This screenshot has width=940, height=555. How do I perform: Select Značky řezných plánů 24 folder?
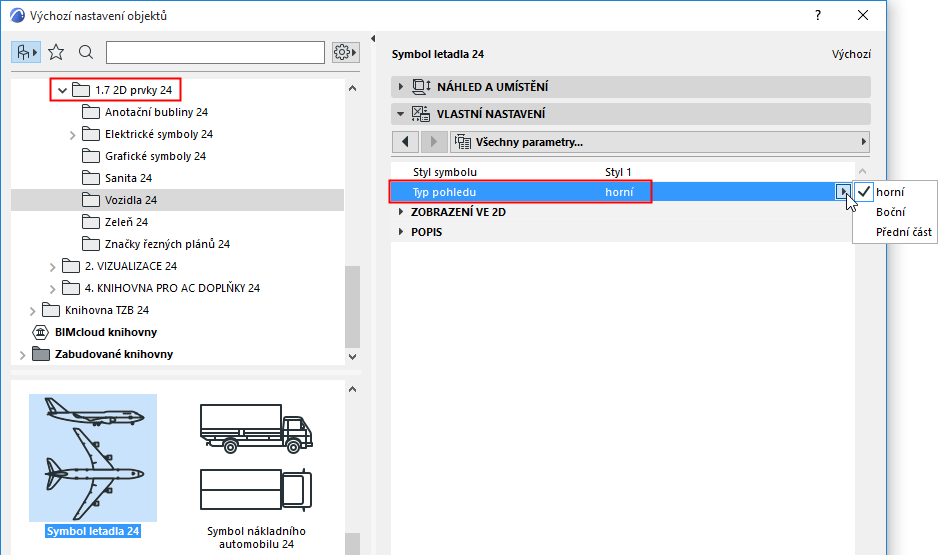[167, 244]
